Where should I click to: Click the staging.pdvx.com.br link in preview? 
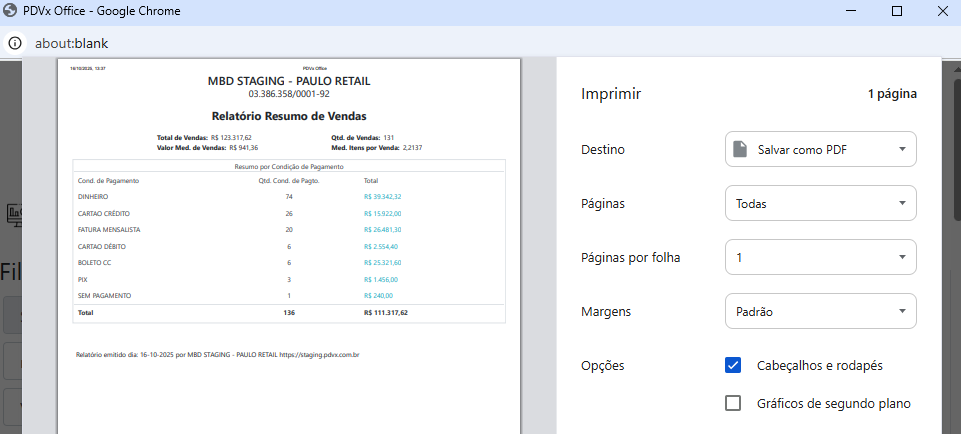[x=319, y=354]
